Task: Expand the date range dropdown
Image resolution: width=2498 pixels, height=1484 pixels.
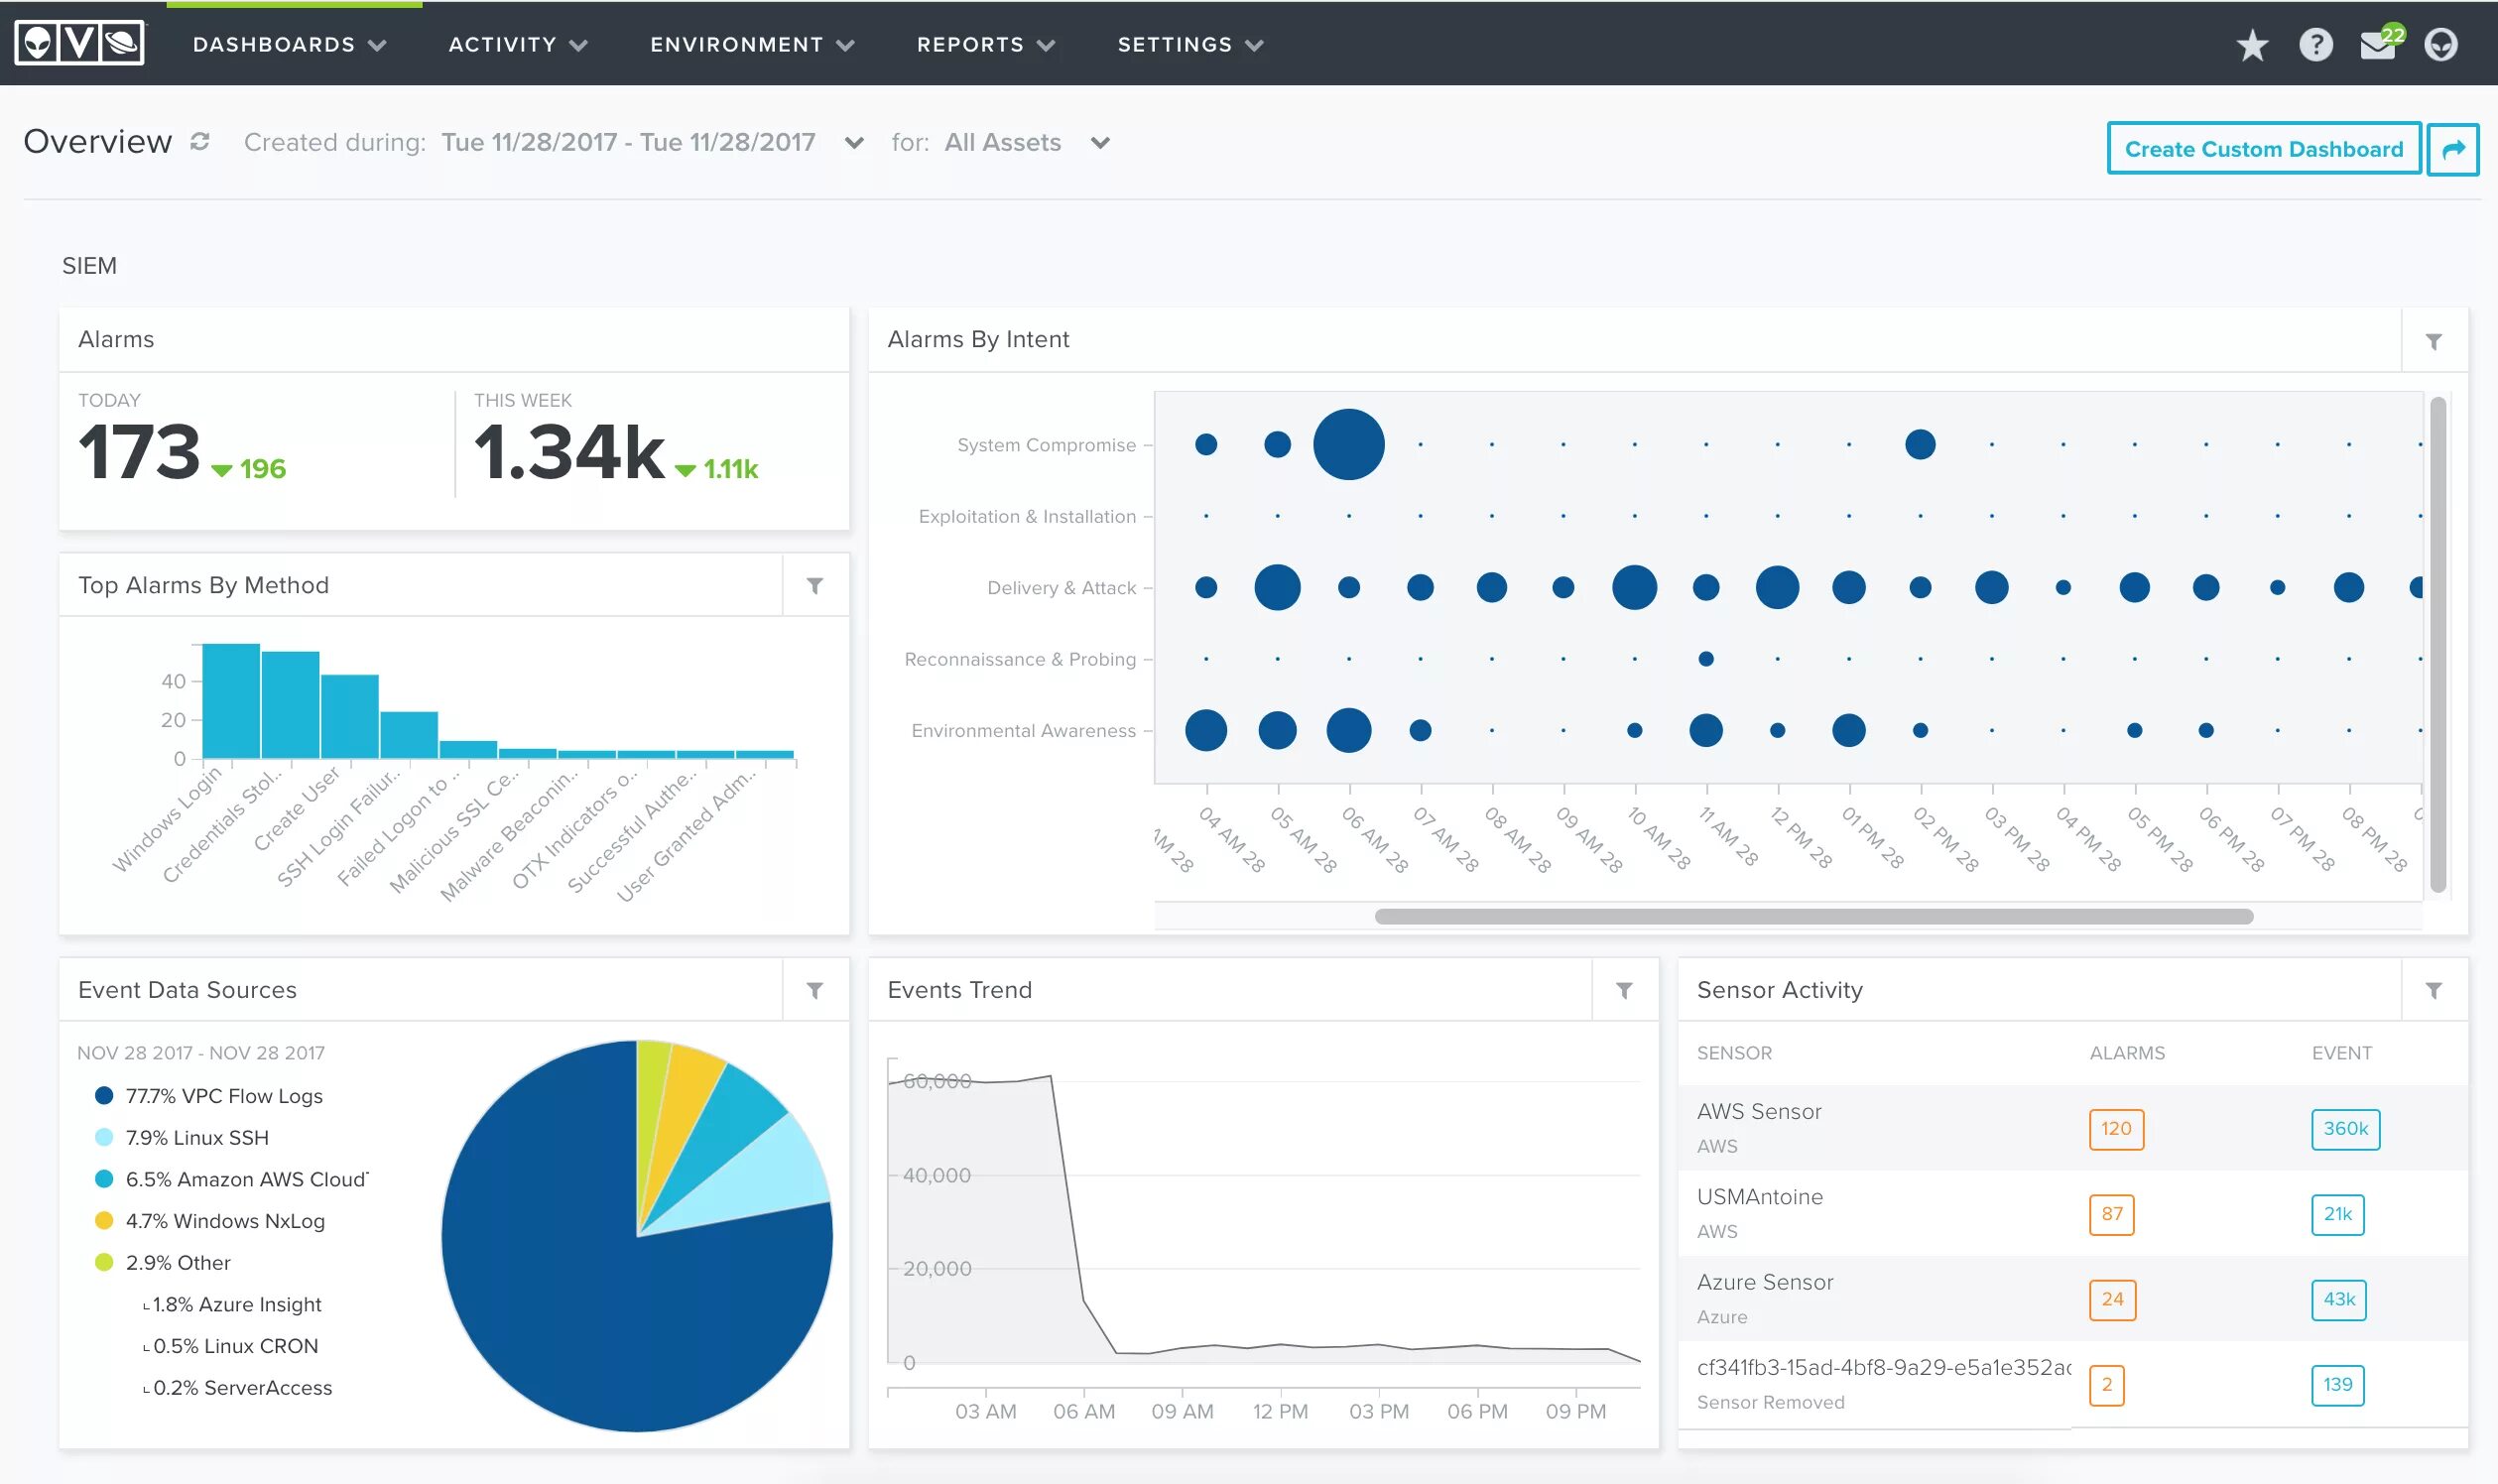Action: [x=854, y=143]
